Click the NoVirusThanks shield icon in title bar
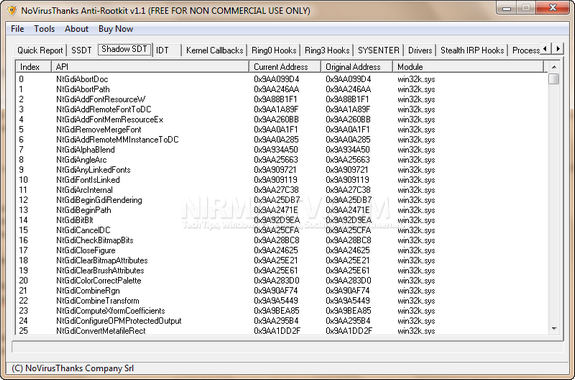 (12, 10)
